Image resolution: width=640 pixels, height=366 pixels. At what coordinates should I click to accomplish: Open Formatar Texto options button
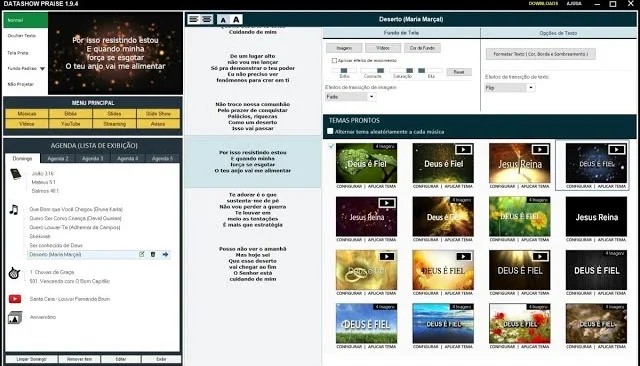540,54
